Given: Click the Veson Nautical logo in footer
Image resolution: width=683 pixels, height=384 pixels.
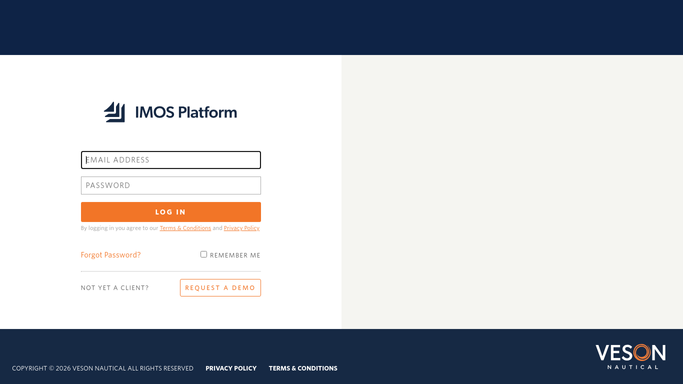Looking at the screenshot, I should point(630,357).
